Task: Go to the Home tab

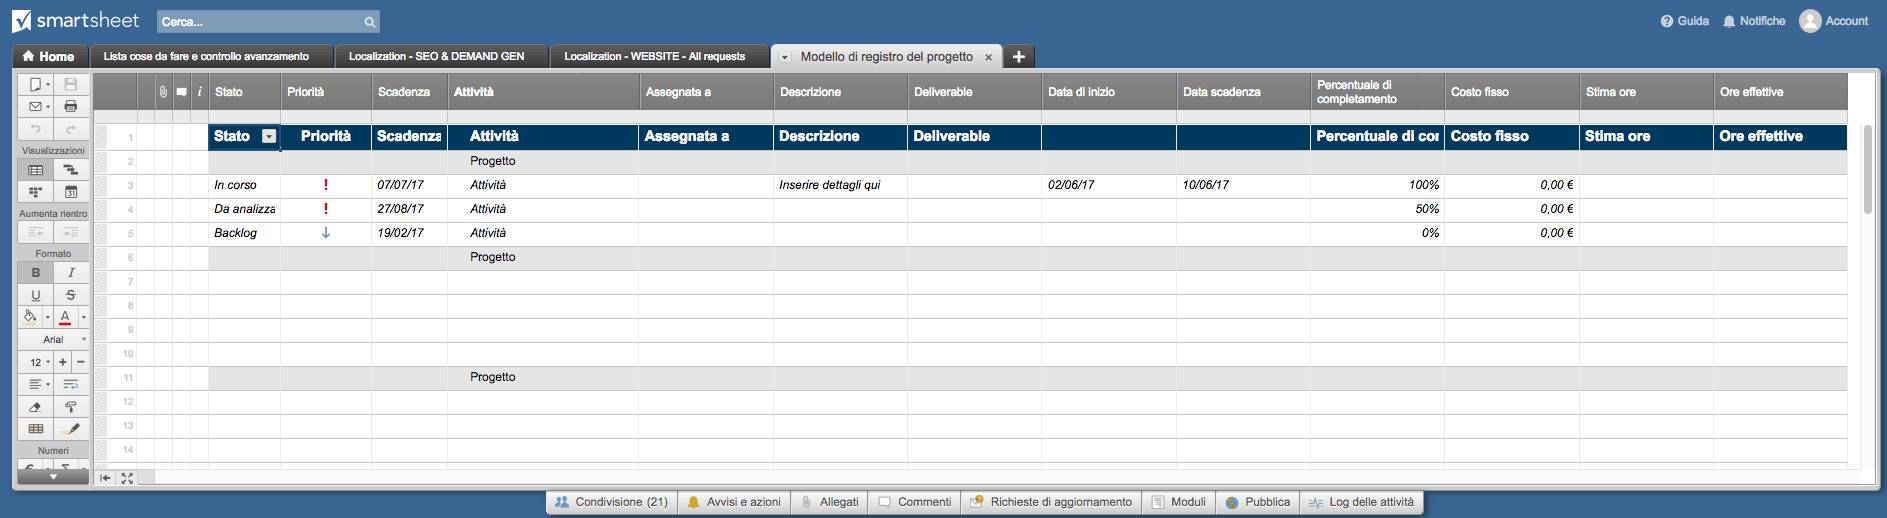Action: click(x=48, y=57)
